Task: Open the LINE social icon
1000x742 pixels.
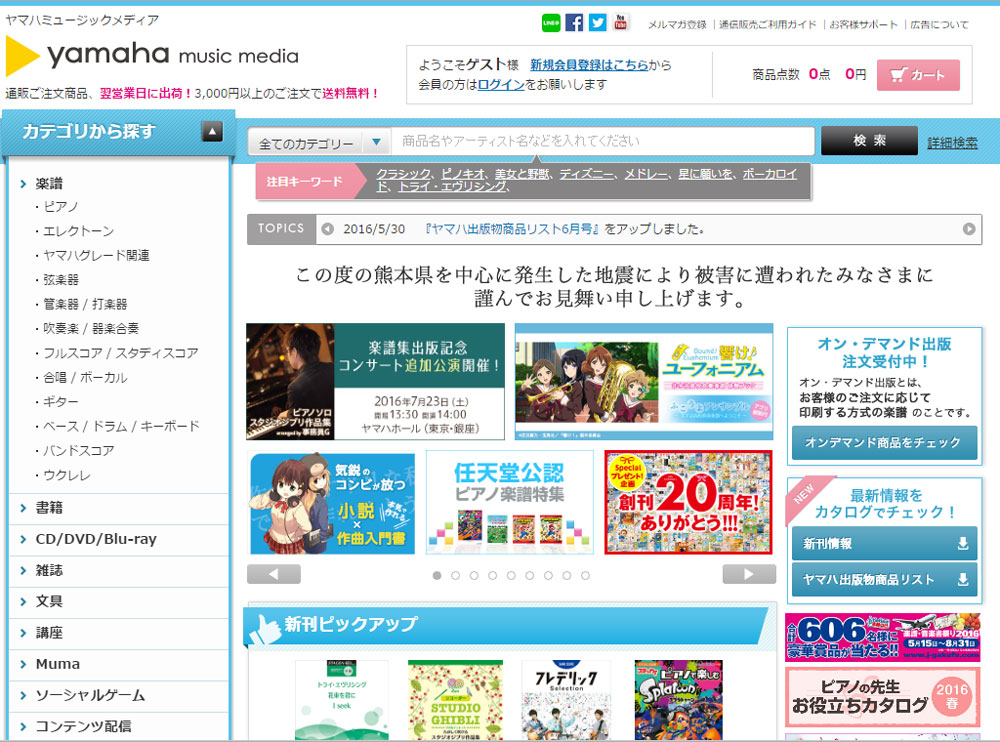Action: (550, 23)
